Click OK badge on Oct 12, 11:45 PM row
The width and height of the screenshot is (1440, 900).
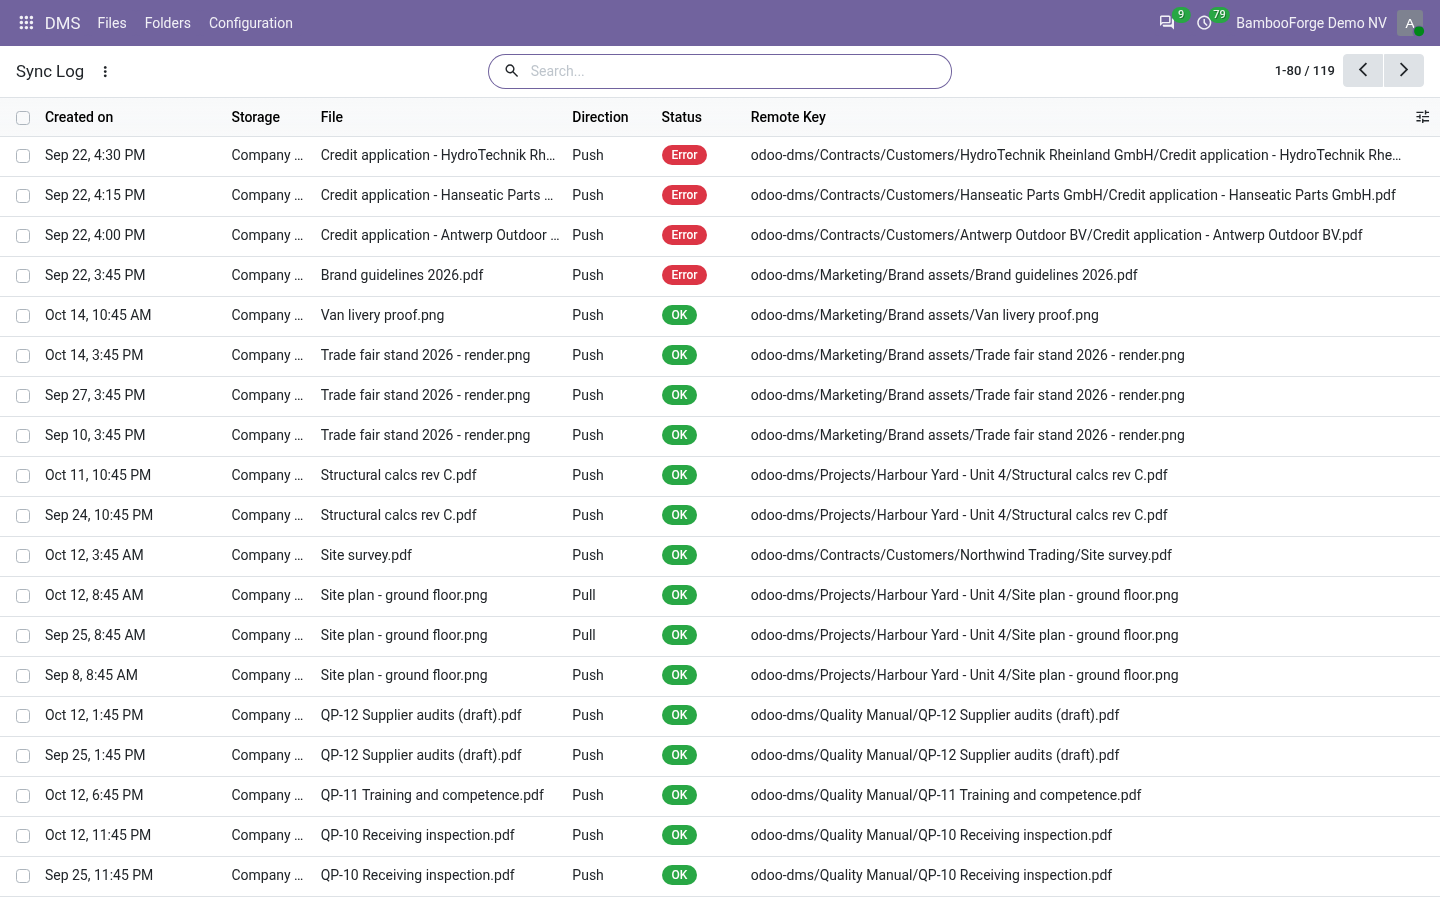tap(679, 835)
